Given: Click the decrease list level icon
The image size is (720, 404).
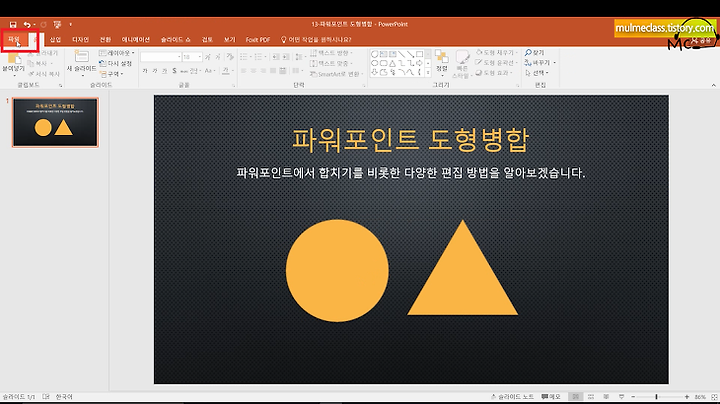Looking at the screenshot, I should (276, 56).
